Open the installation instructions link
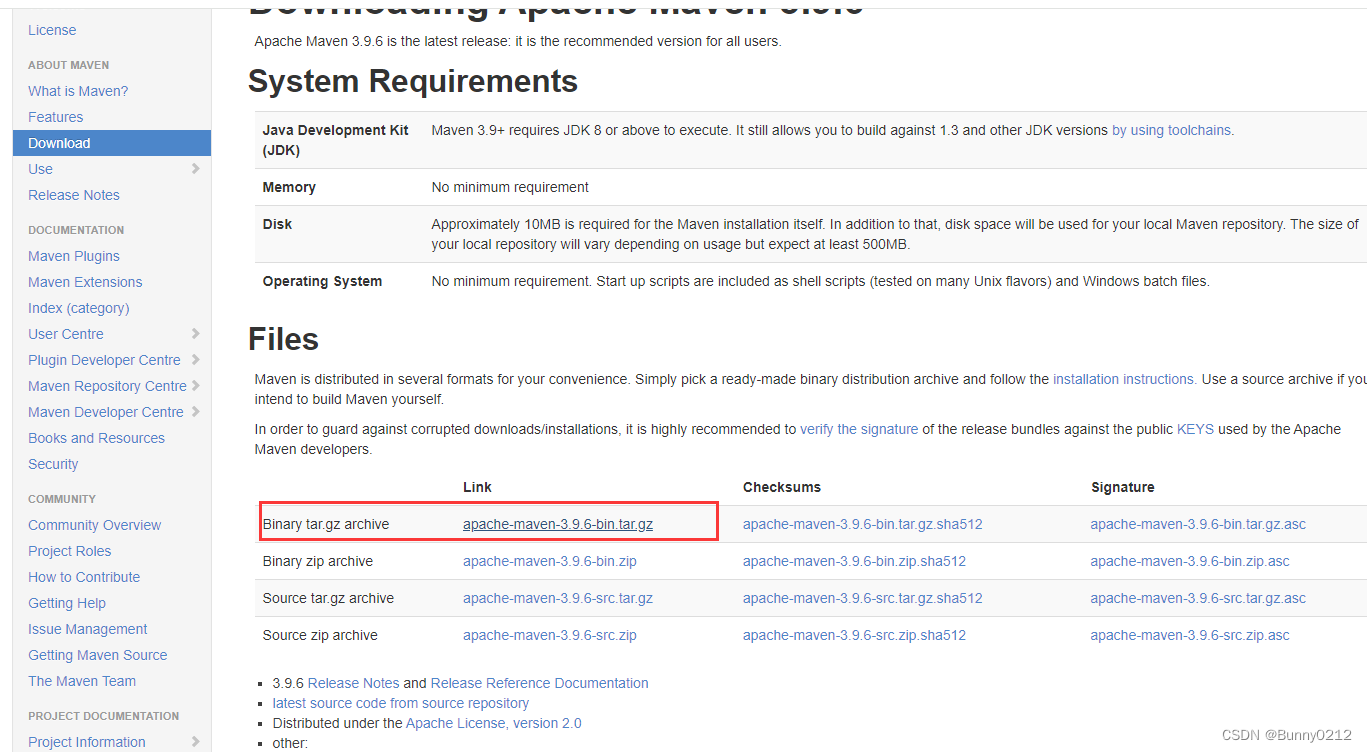This screenshot has width=1367, height=752. 1124,379
